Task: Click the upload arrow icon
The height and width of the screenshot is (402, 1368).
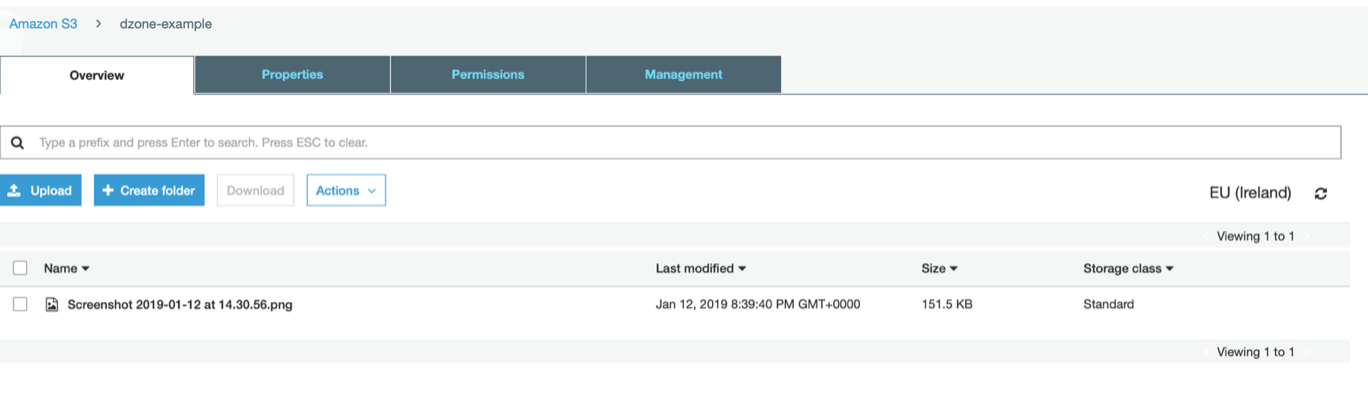Action: click(x=15, y=191)
